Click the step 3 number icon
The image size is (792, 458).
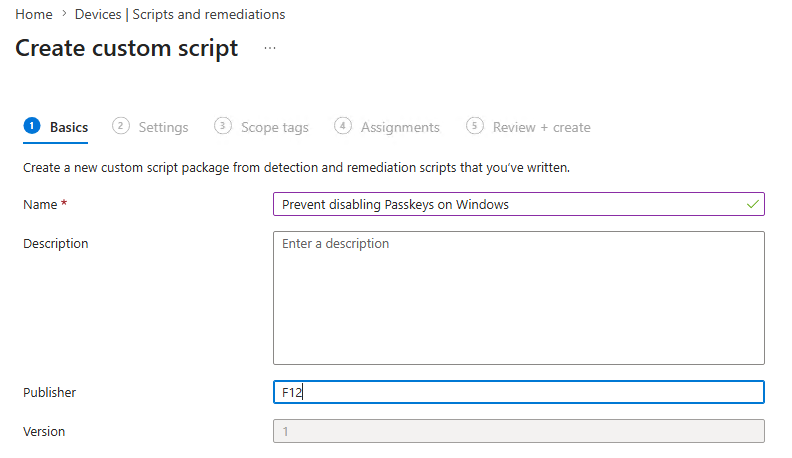click(x=223, y=126)
